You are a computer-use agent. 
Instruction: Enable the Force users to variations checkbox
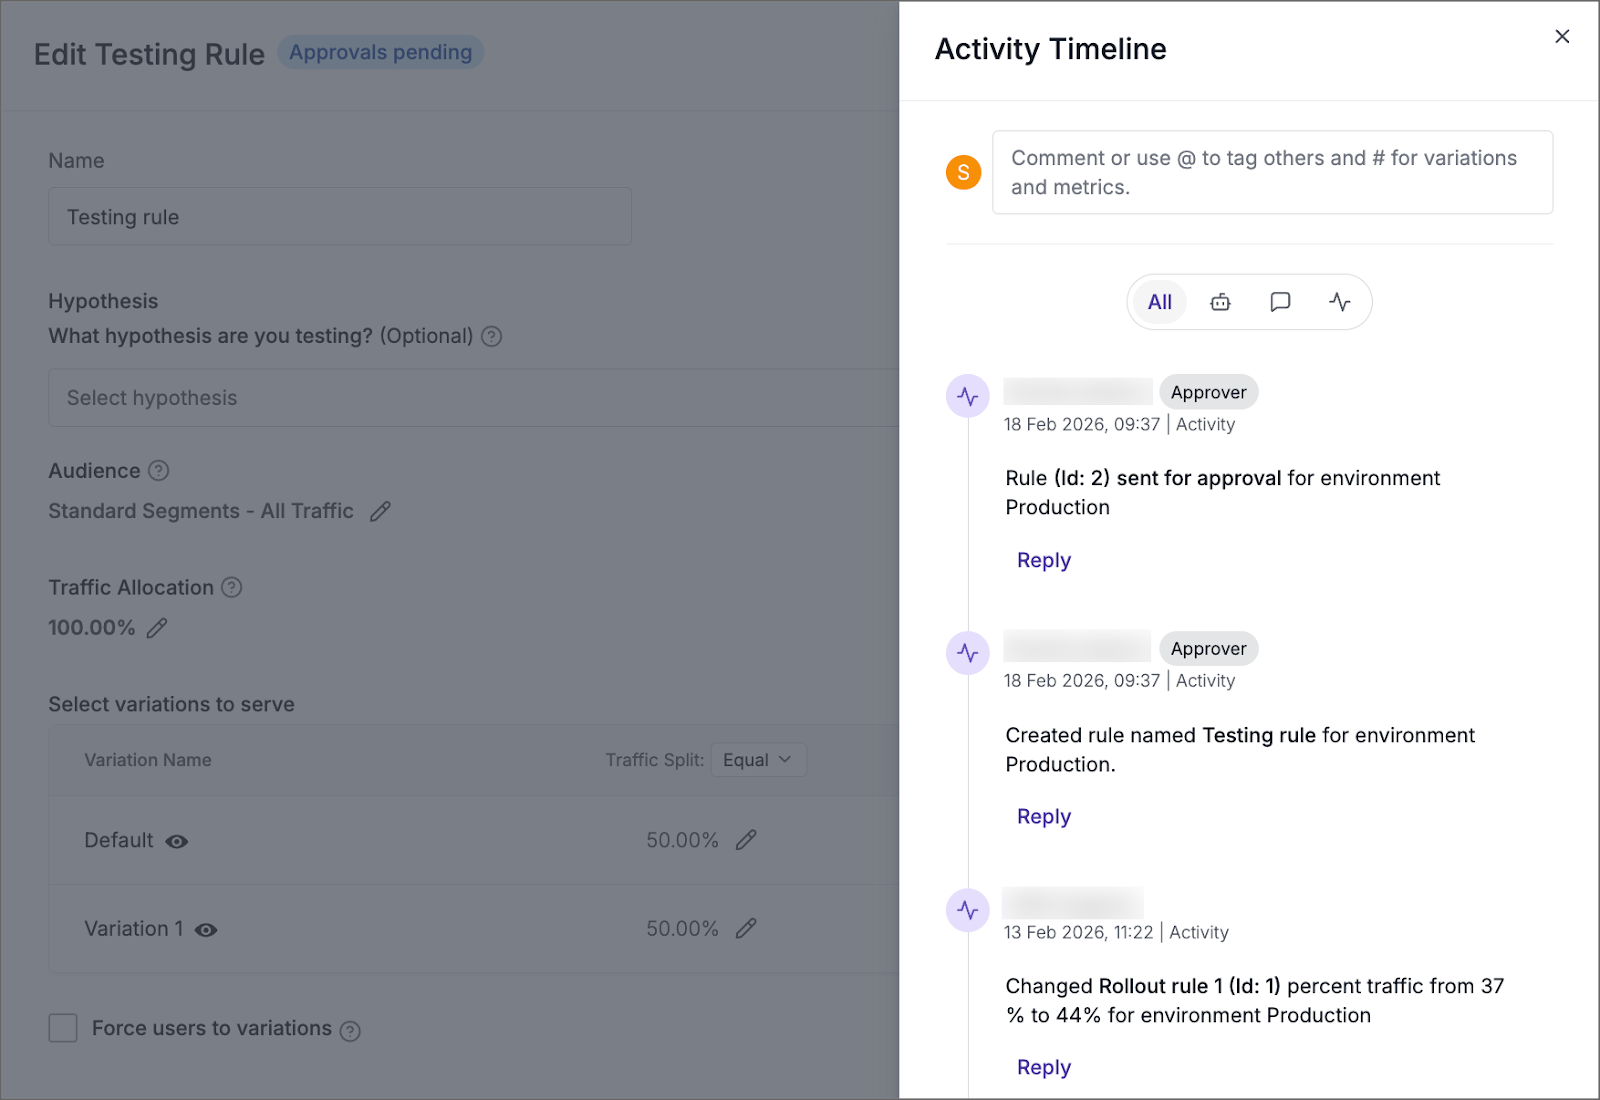pos(63,1028)
